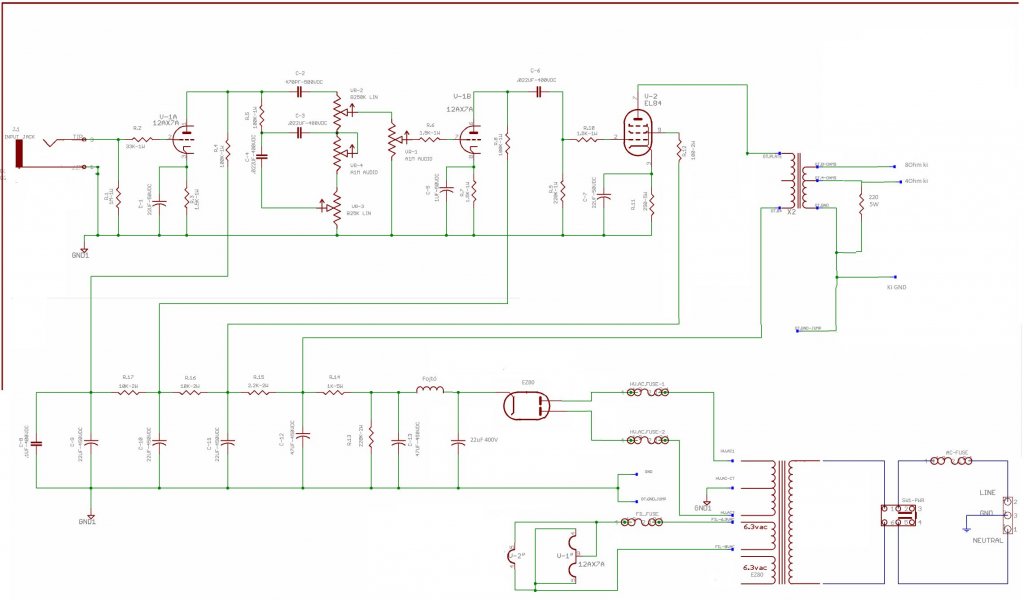This screenshot has width=1024, height=600.
Task: Toggle the SW1-PWR power switch symbol
Action: coord(899,515)
